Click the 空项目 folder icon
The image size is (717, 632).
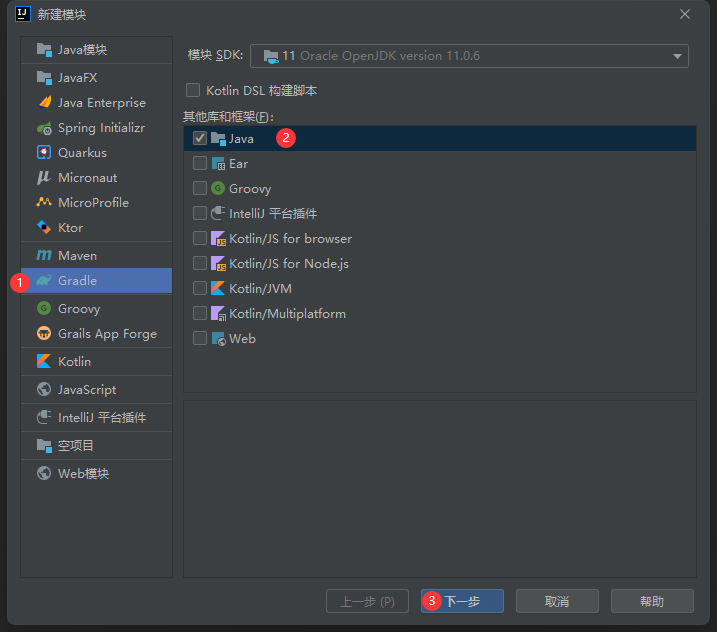tap(44, 445)
